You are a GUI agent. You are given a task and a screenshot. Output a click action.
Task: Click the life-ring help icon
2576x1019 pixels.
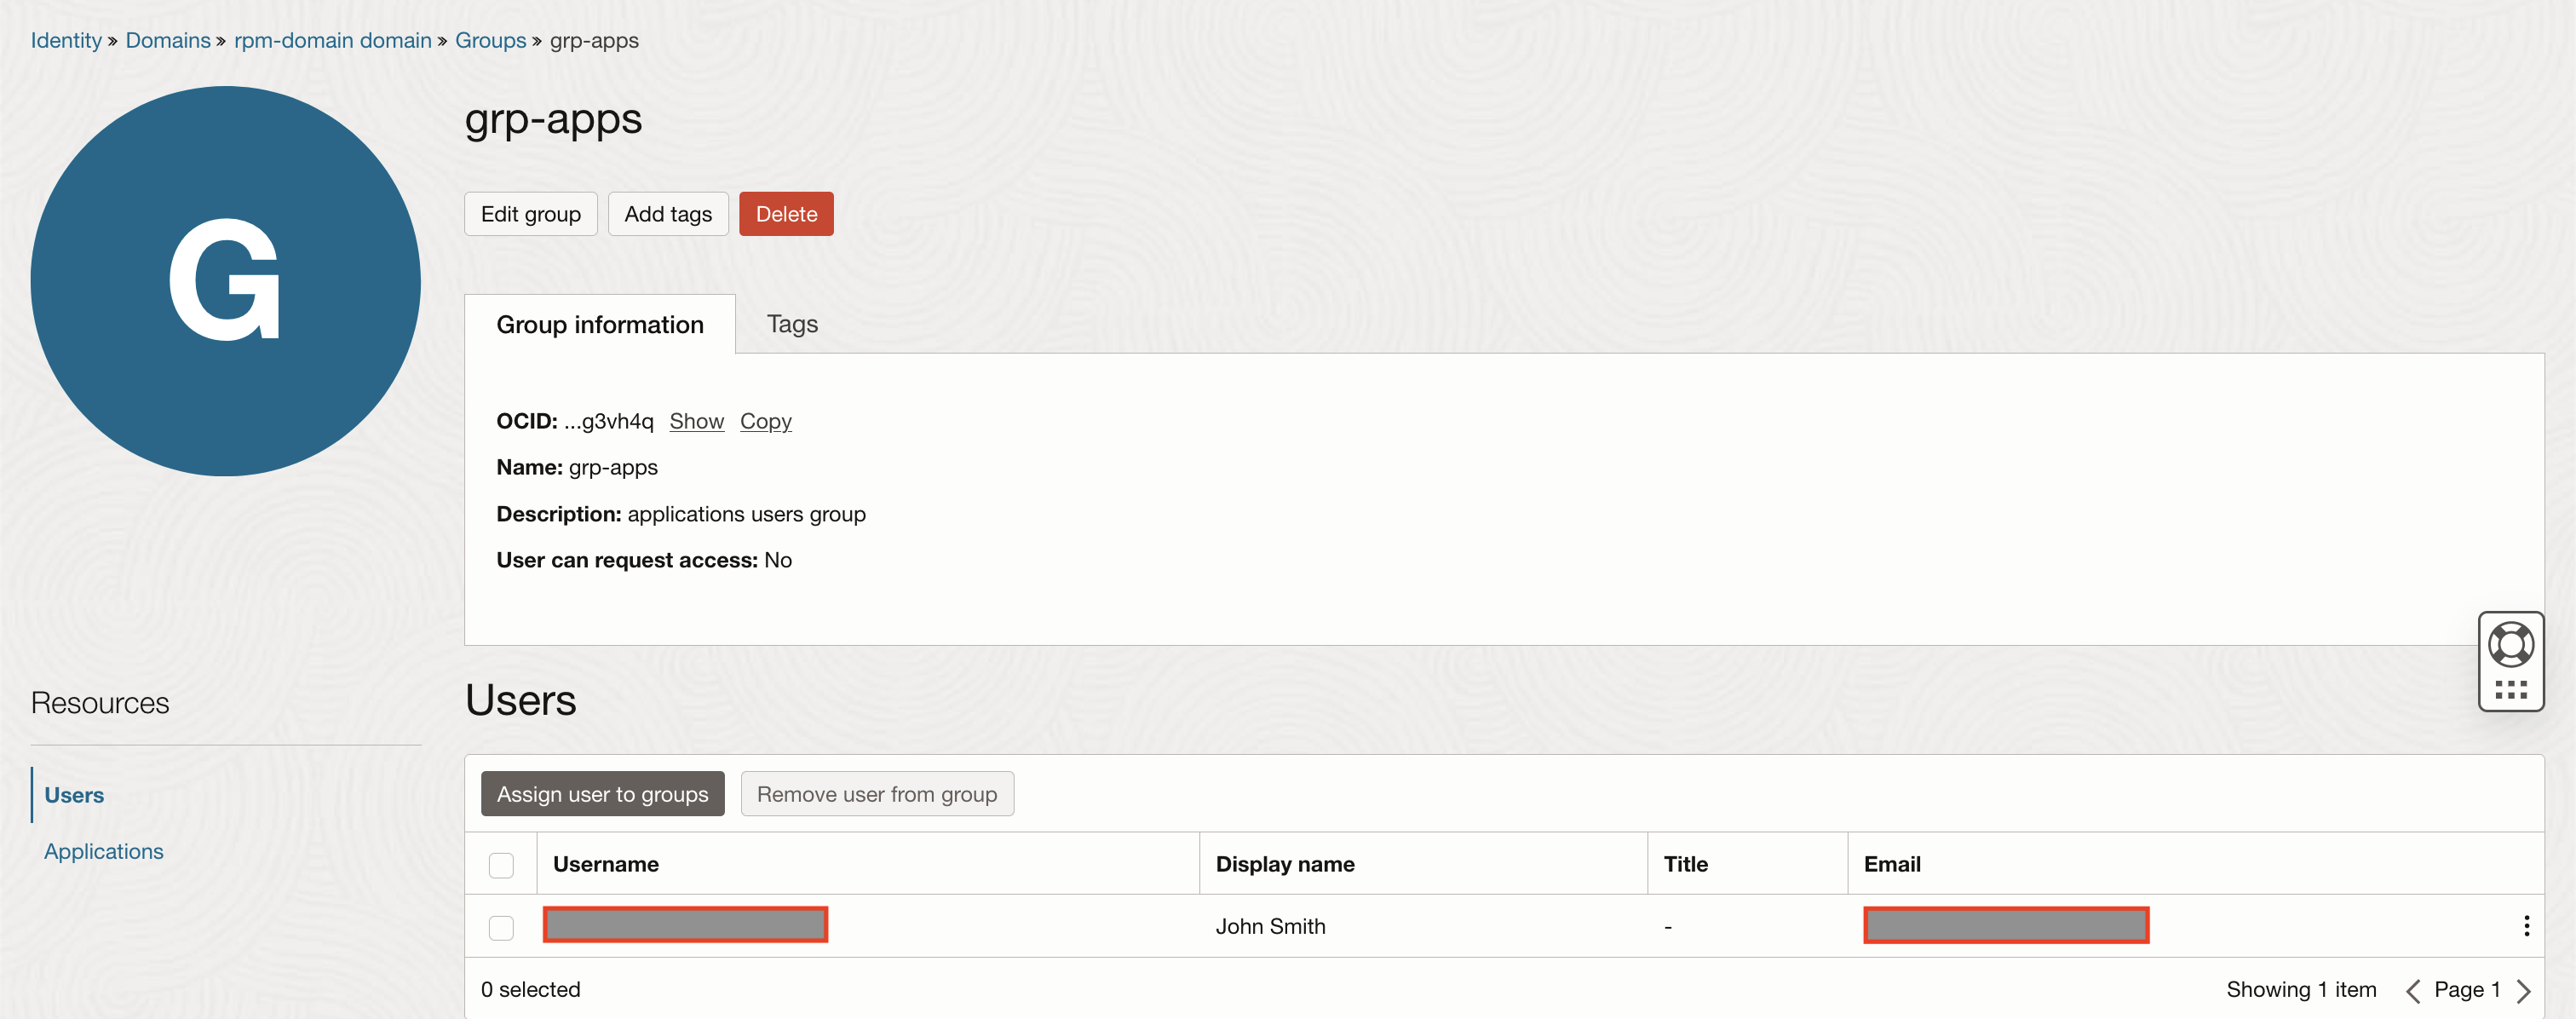click(2510, 644)
